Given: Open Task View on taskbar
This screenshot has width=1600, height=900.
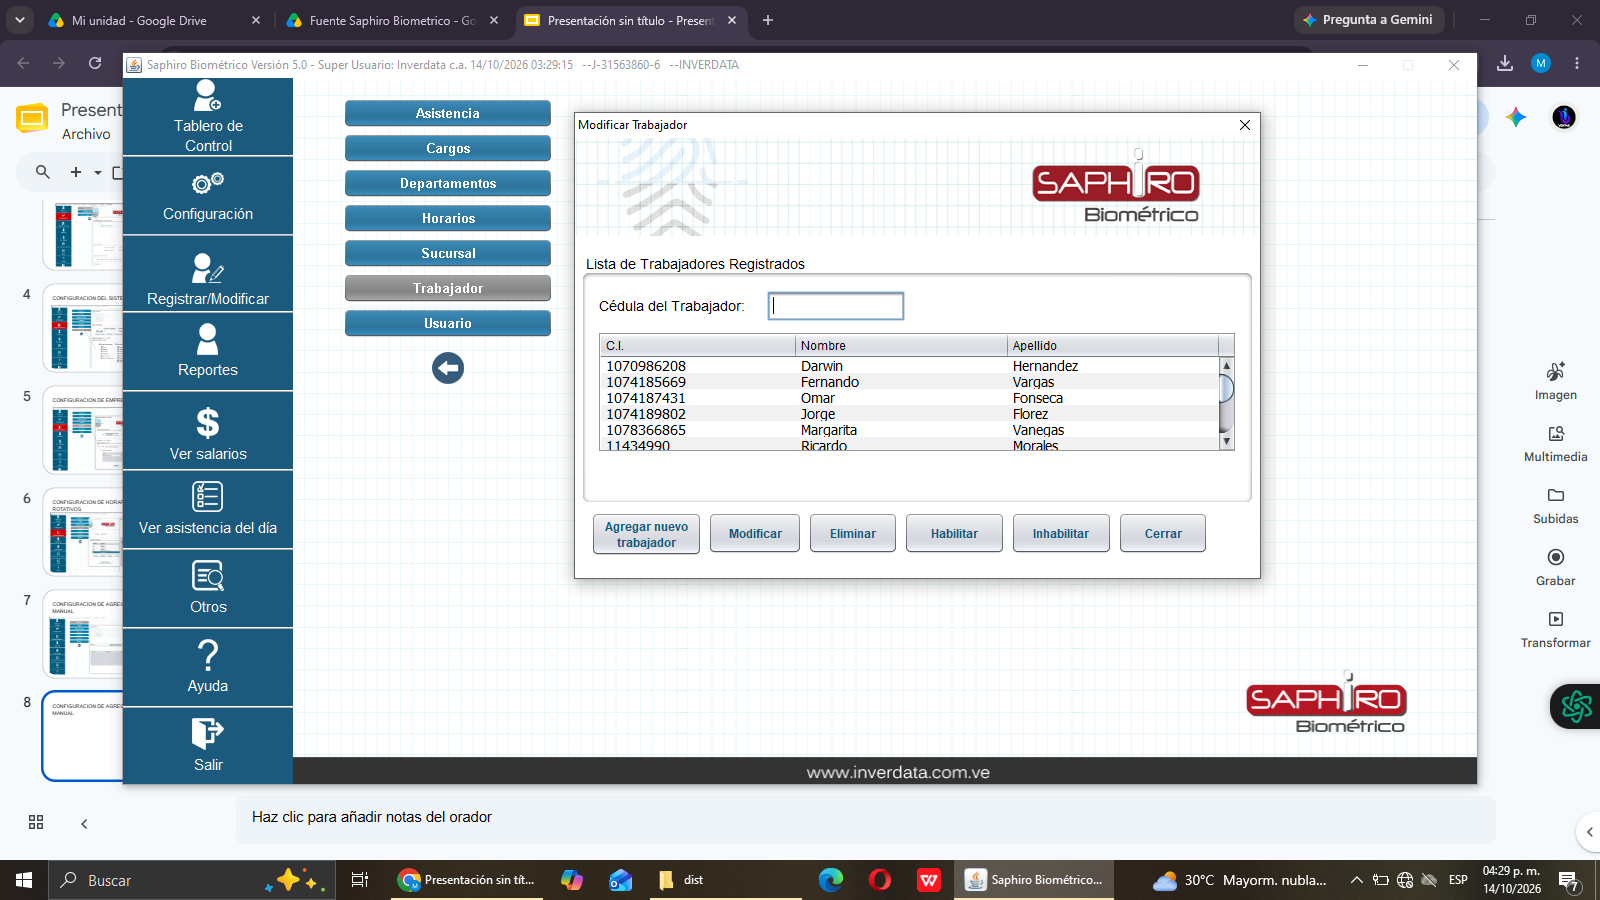Looking at the screenshot, I should pos(359,880).
